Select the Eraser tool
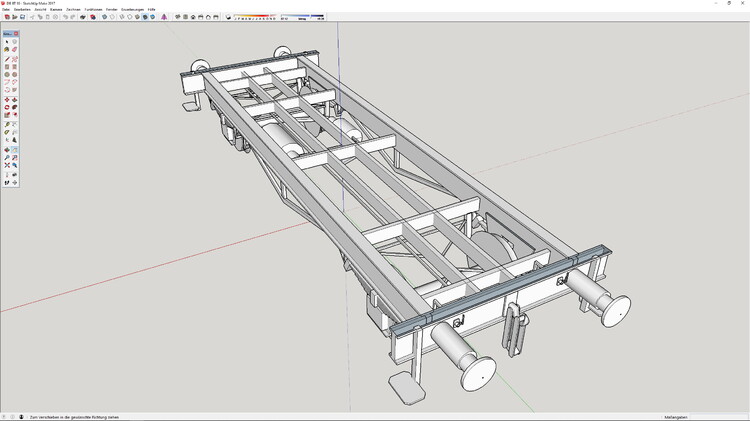Viewport: 750px width, 421px height. pyautogui.click(x=15, y=49)
